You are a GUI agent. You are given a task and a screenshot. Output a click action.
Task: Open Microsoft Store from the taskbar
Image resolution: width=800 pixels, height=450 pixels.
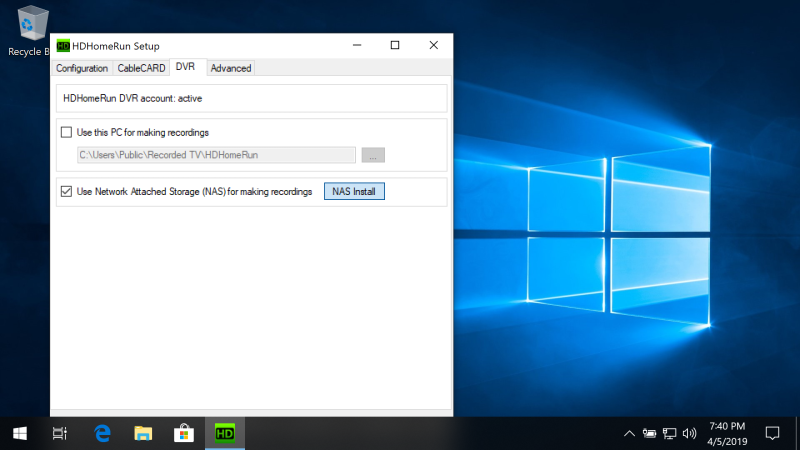[184, 434]
